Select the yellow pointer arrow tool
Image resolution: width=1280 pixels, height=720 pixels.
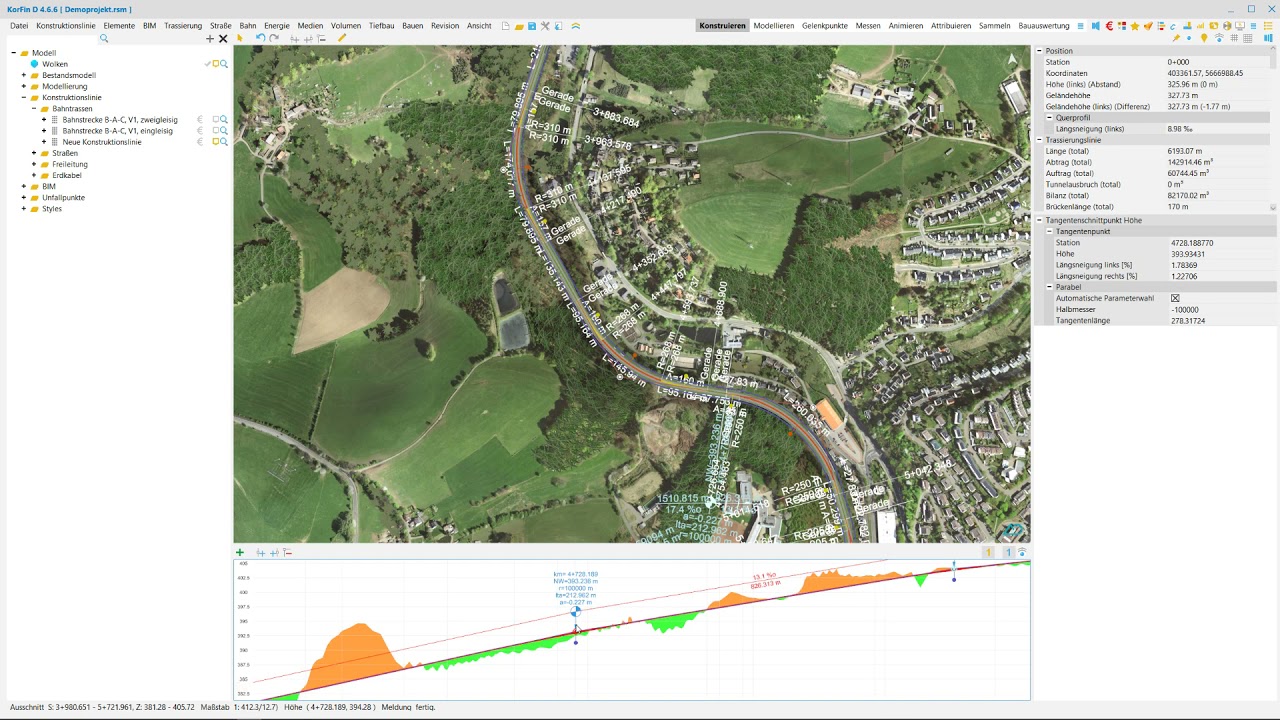point(240,39)
